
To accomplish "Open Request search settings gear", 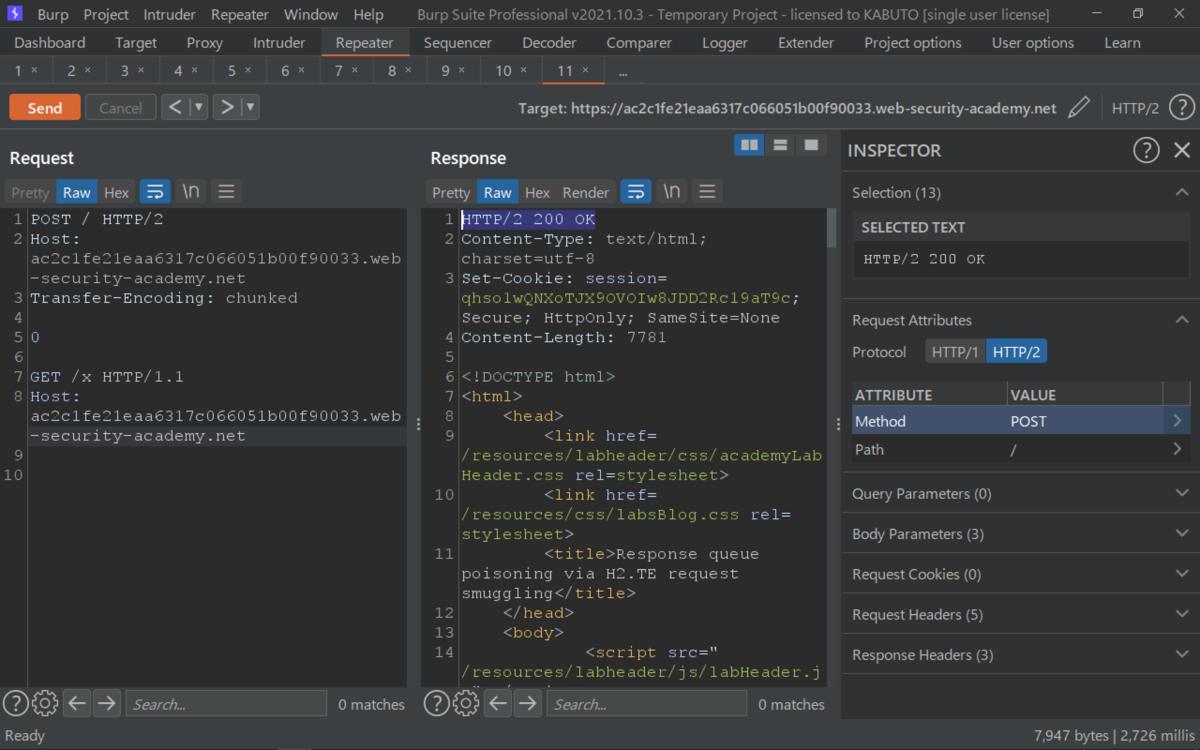I will tap(45, 704).
